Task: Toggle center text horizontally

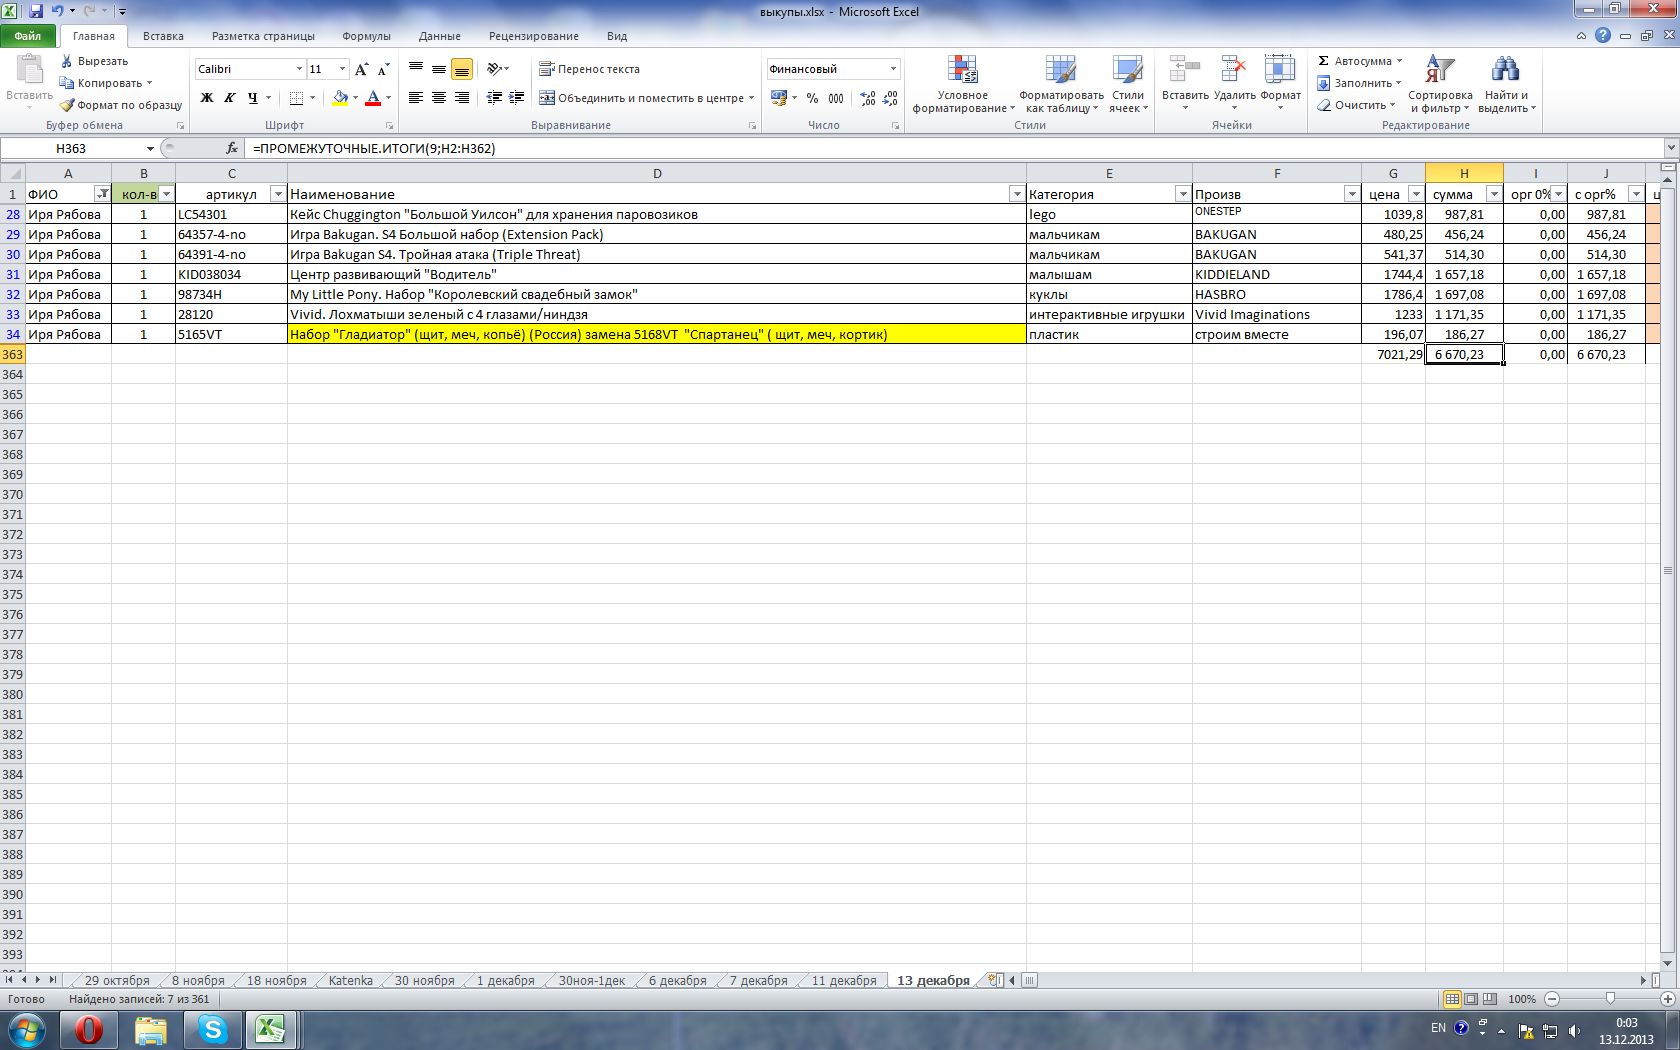Action: coord(439,98)
